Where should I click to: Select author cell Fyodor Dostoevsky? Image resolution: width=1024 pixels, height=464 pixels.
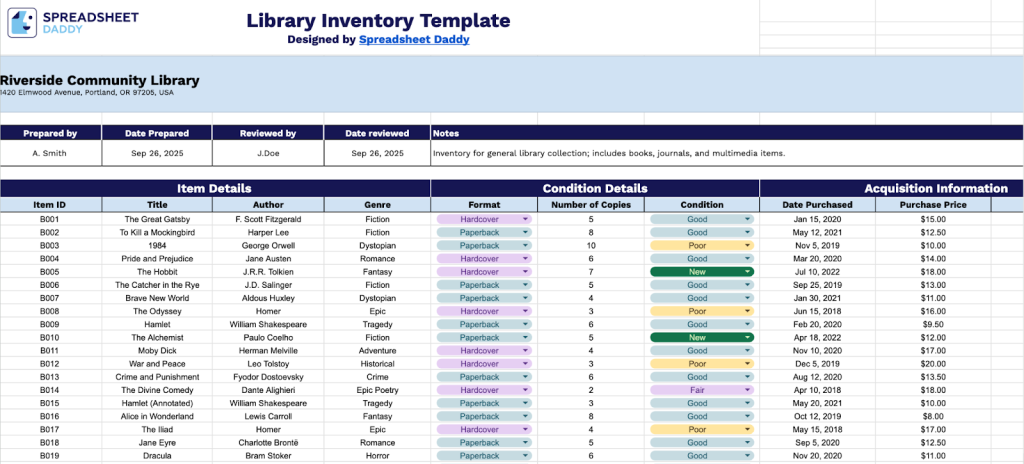pyautogui.click(x=267, y=377)
